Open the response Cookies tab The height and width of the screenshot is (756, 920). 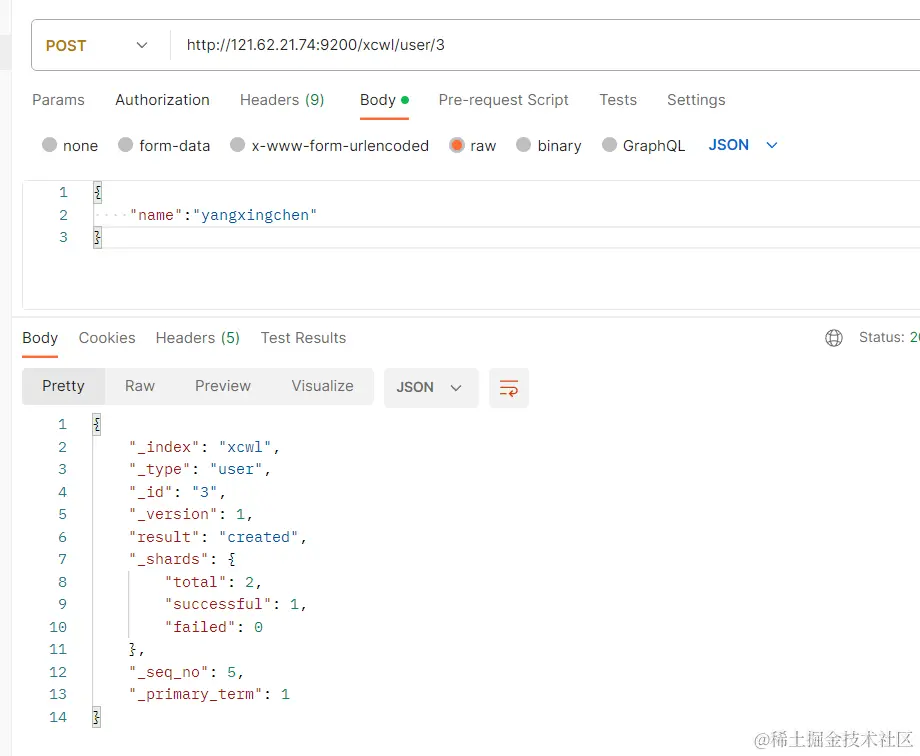[x=107, y=338]
